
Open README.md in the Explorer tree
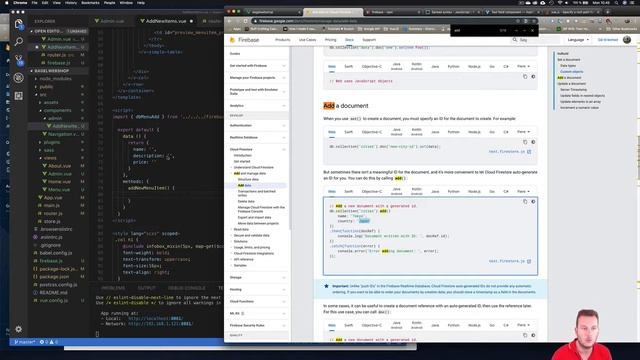53,293
